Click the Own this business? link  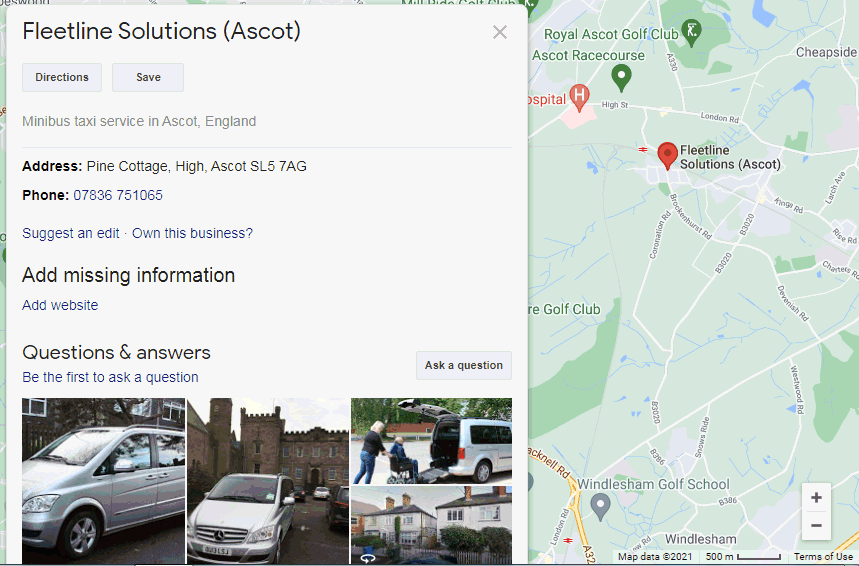click(192, 233)
